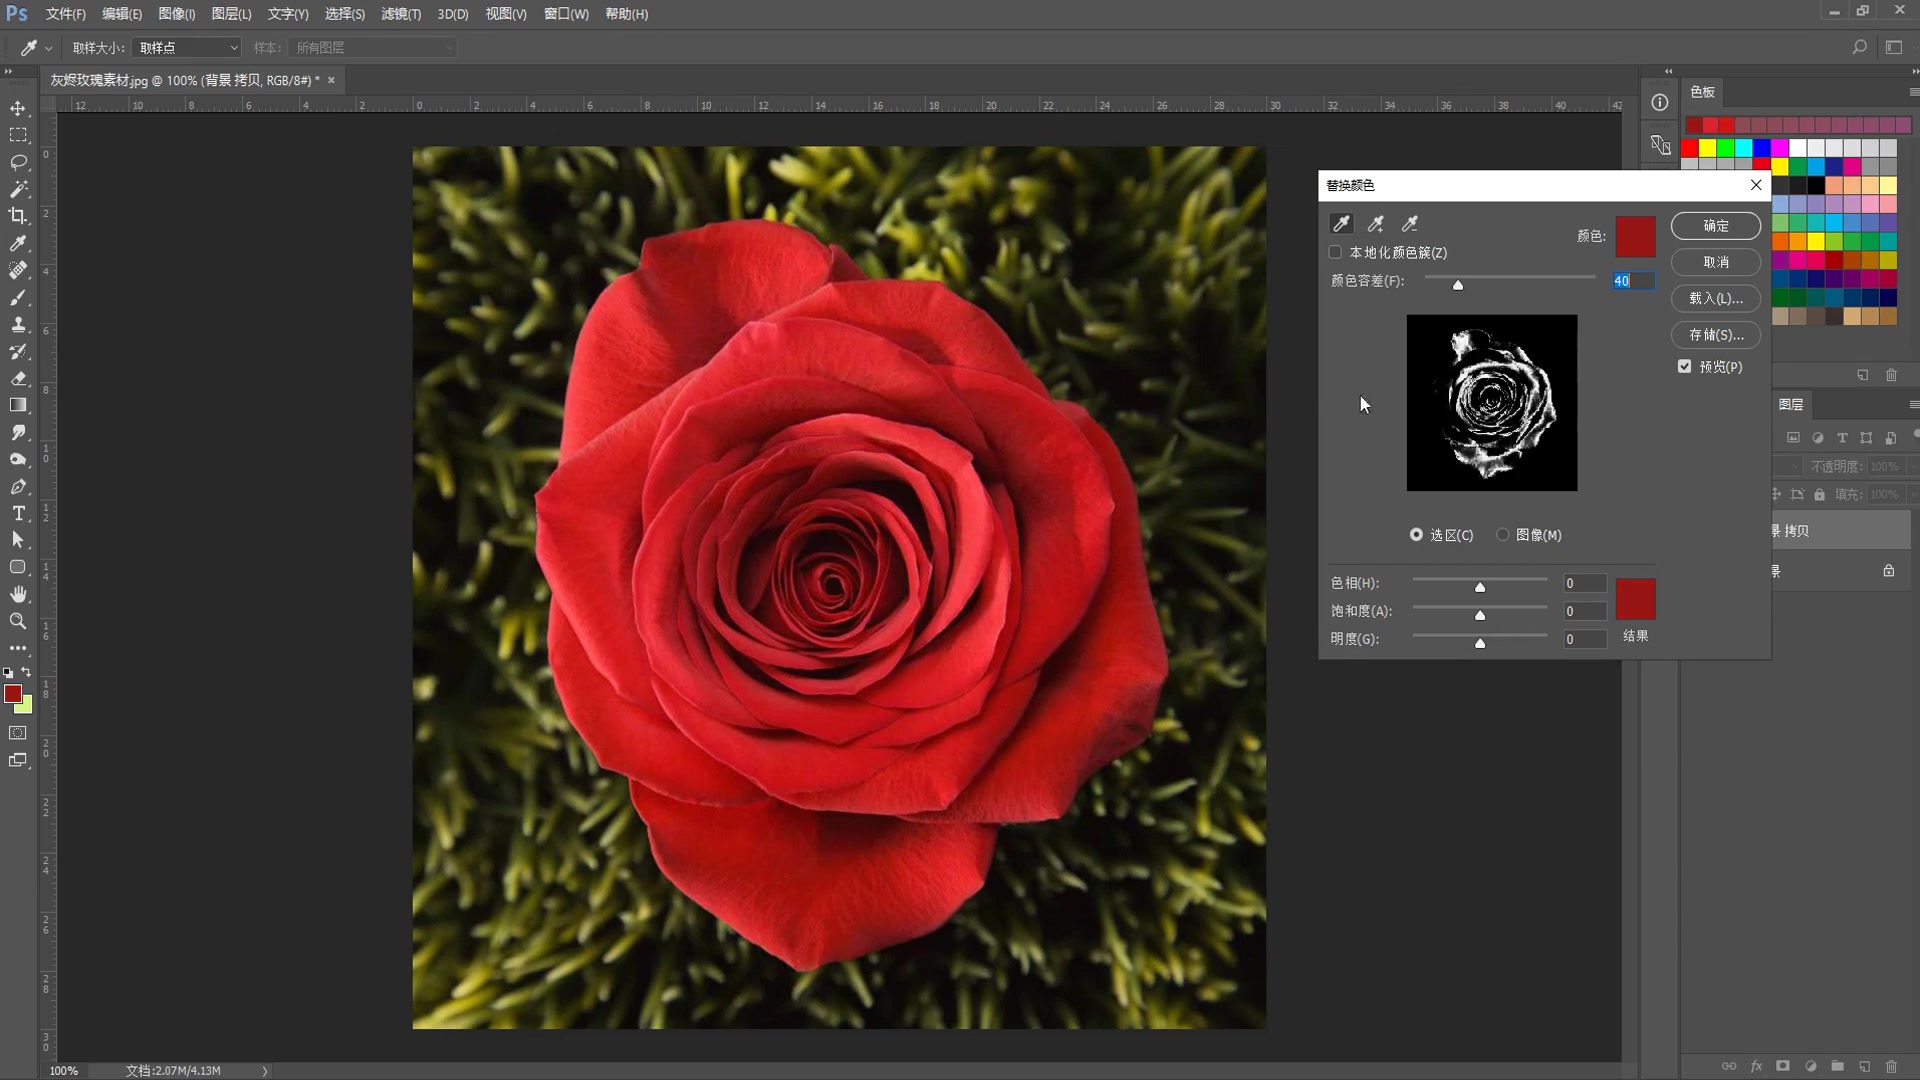Image resolution: width=1920 pixels, height=1080 pixels.
Task: Open the Swatches panel flyout menu
Action: [1913, 92]
